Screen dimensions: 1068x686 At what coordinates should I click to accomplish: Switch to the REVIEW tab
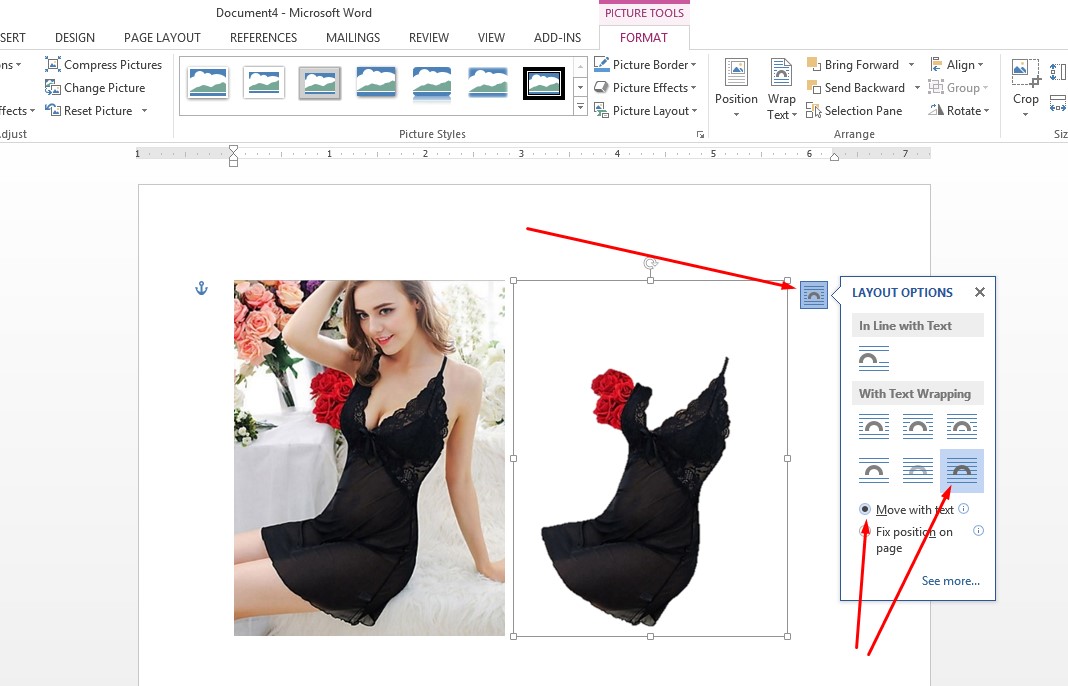click(x=429, y=38)
